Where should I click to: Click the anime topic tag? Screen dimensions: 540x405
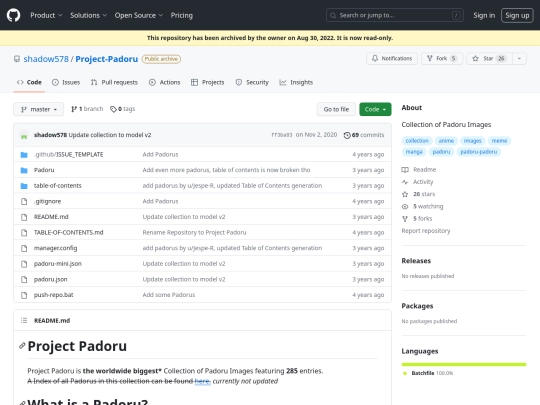click(446, 141)
